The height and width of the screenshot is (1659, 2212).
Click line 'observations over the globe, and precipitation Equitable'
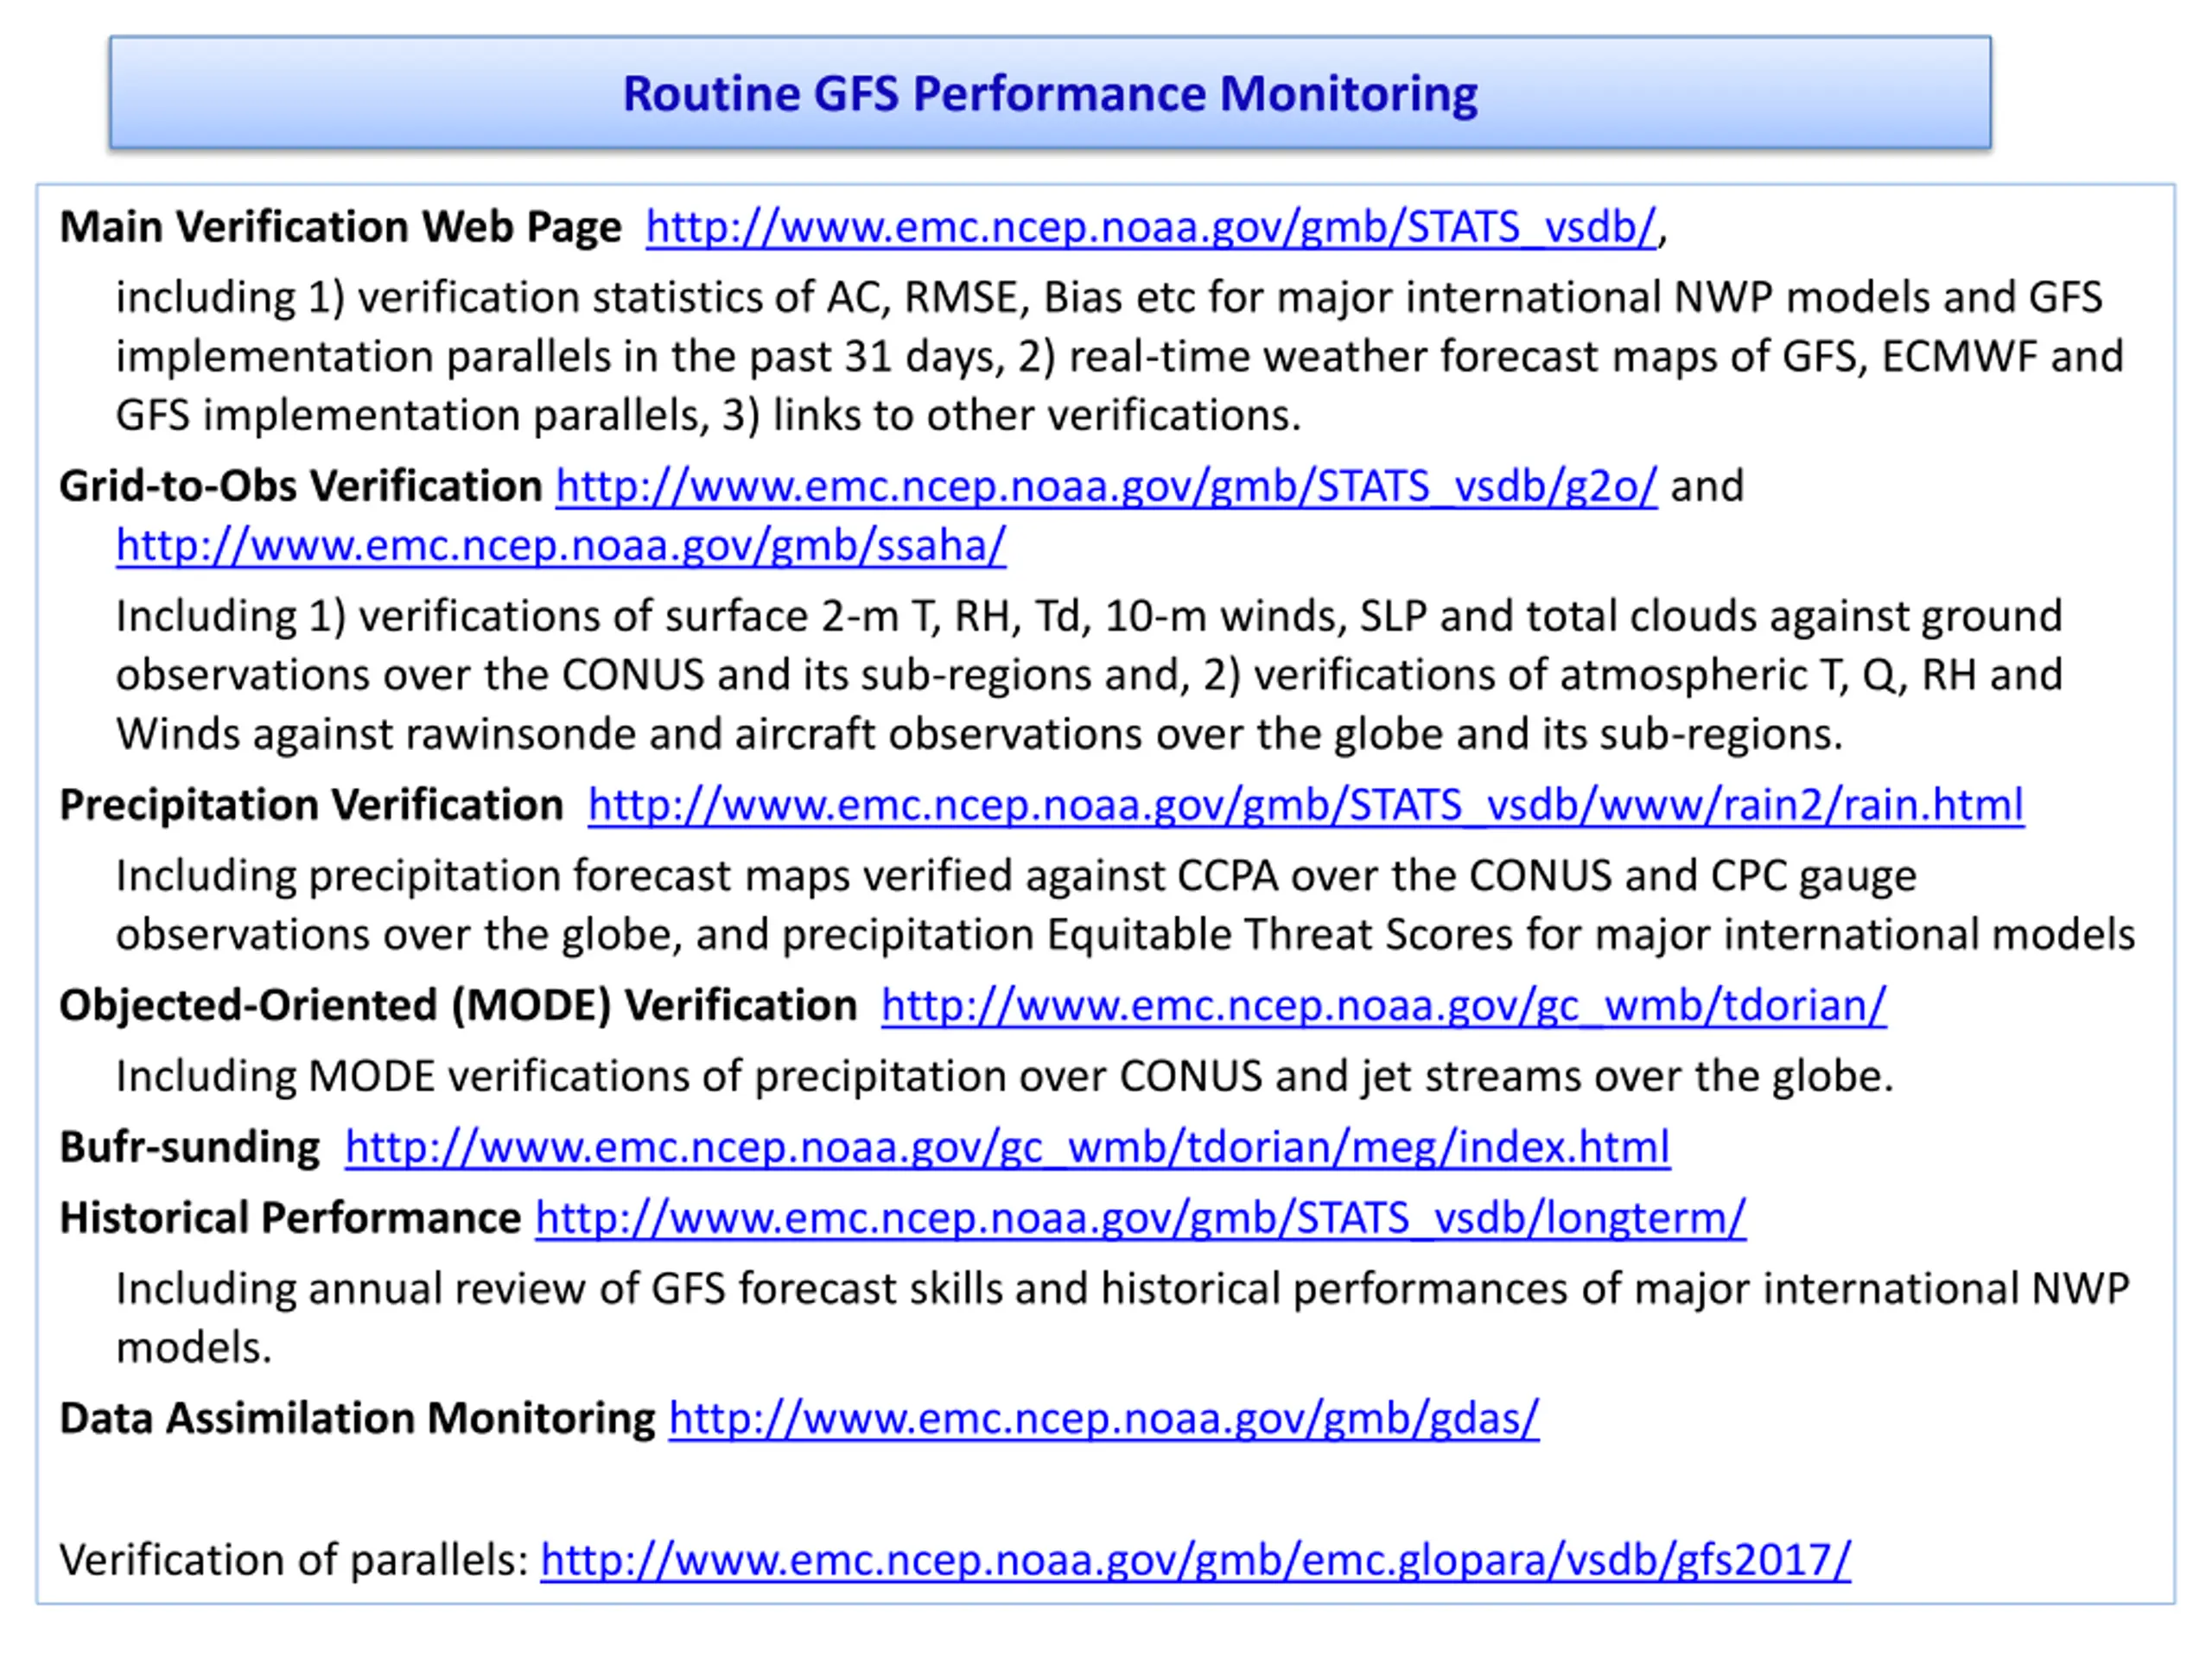(x=1125, y=935)
